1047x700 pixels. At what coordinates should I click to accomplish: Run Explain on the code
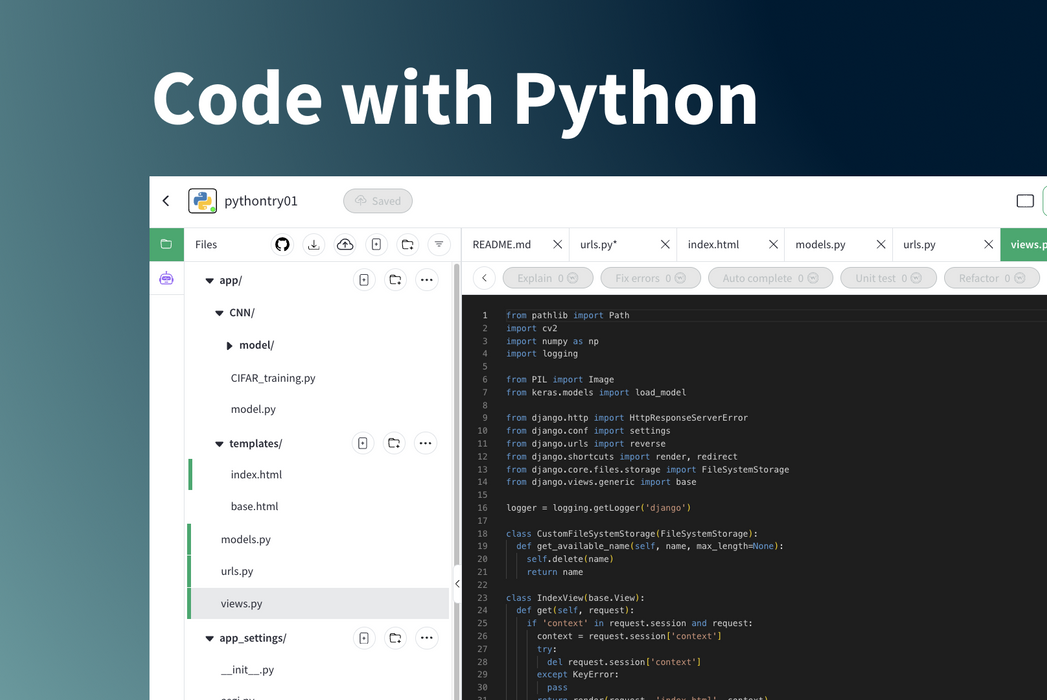point(548,278)
